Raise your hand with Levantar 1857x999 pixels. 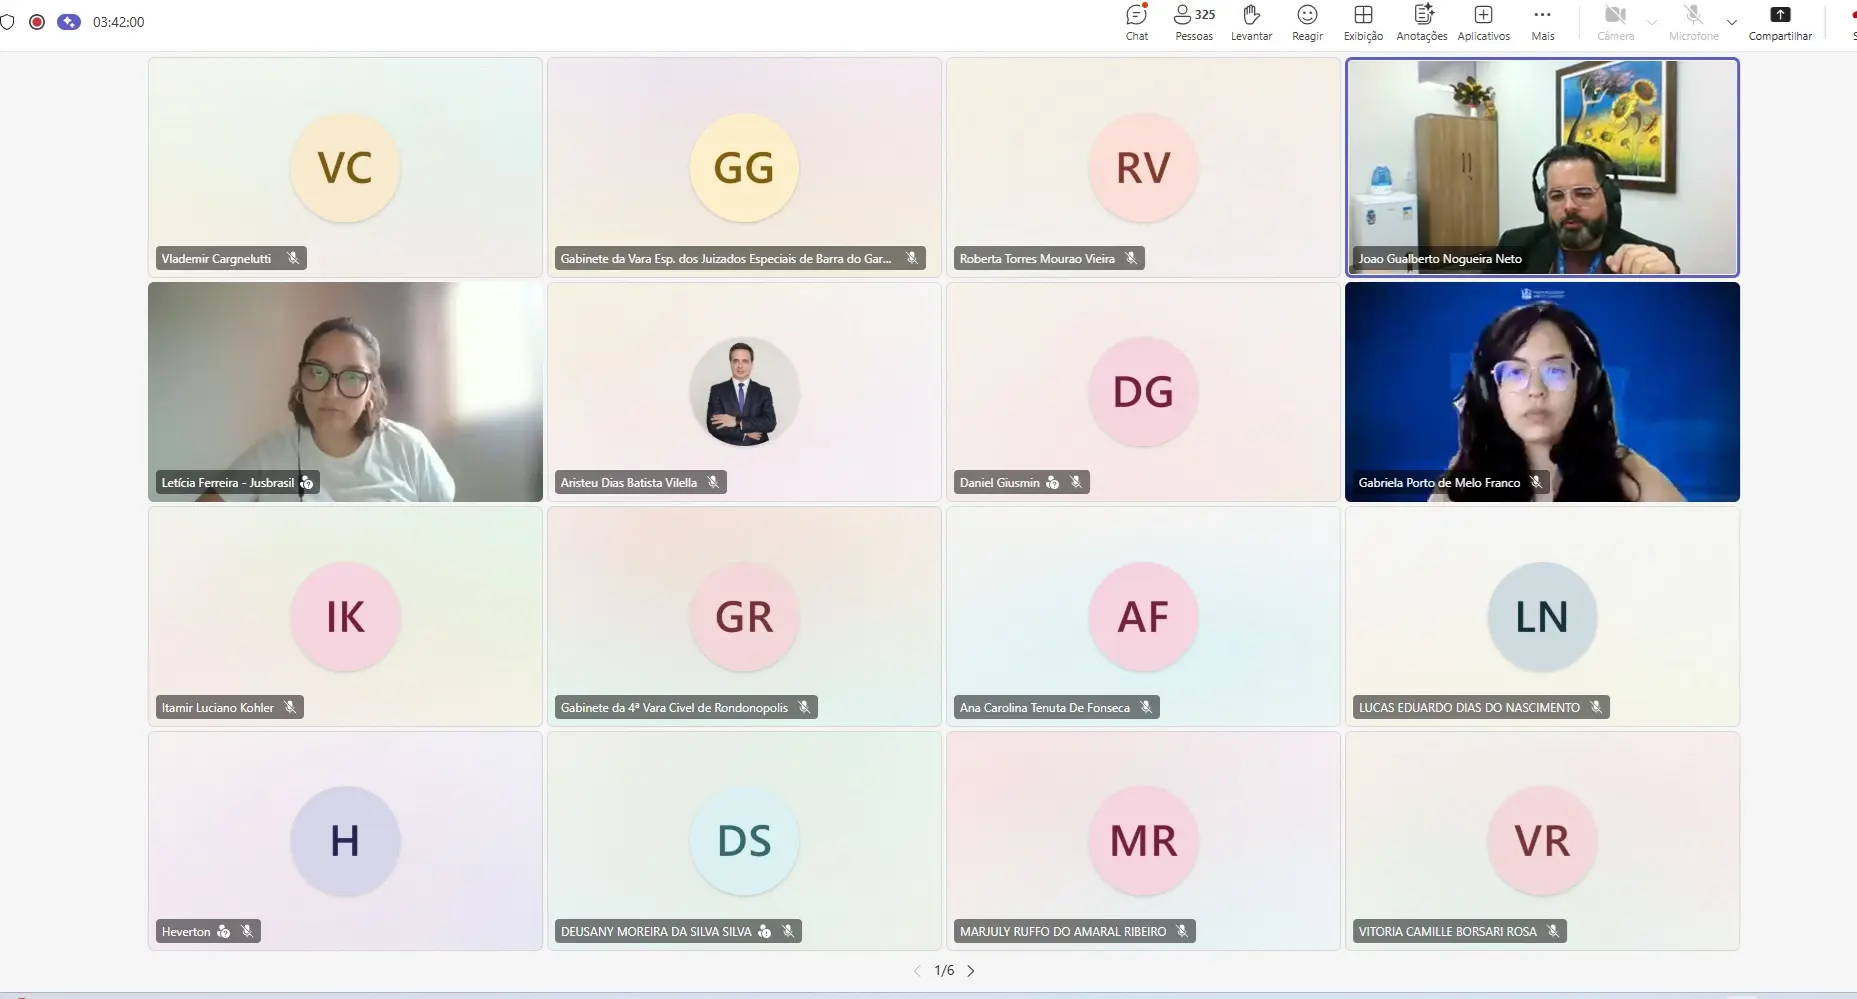coord(1251,22)
